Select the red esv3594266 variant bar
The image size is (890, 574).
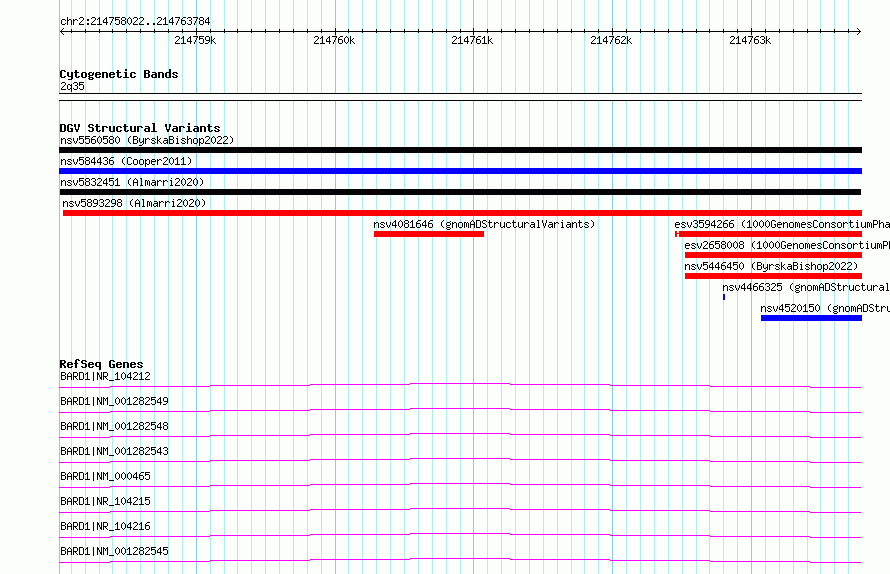(769, 234)
